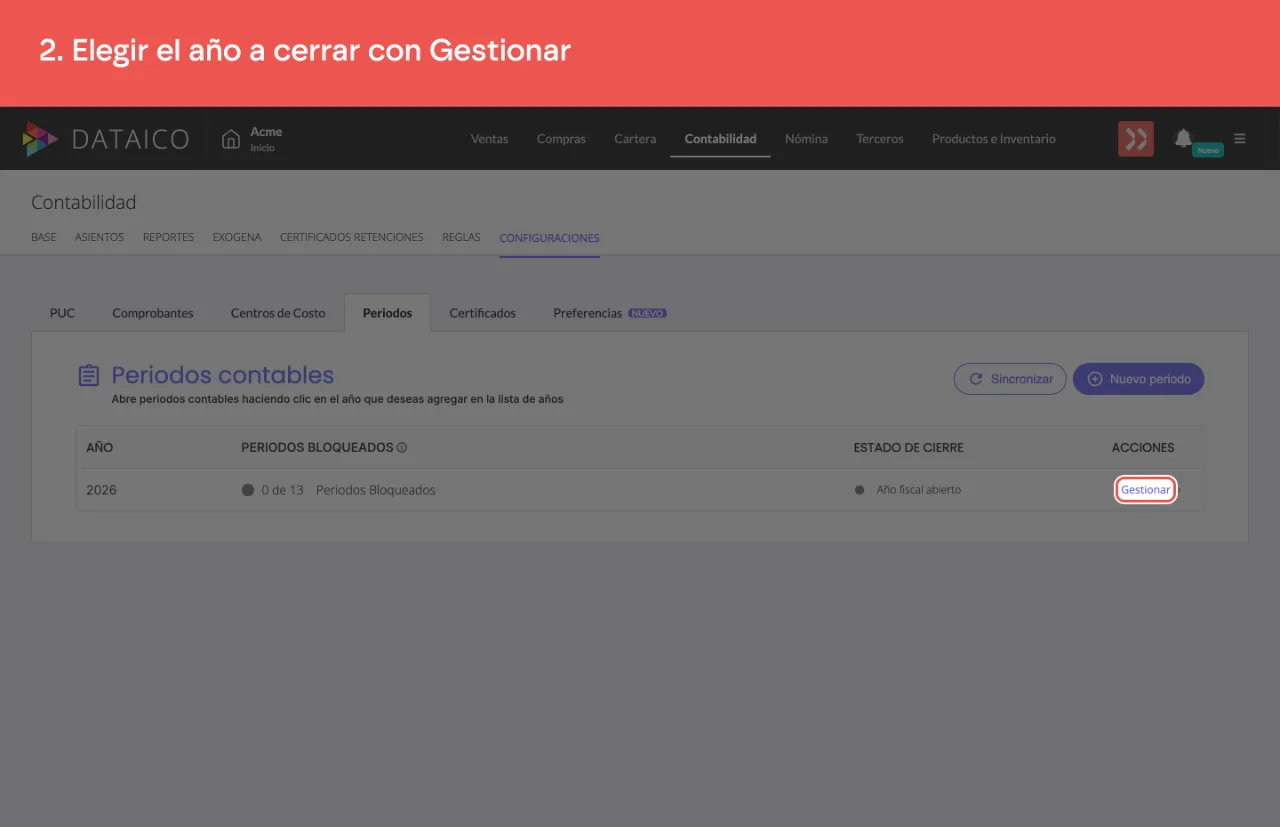Go to the REPORTES section
Screen dimensions: 1280x827
coord(168,238)
